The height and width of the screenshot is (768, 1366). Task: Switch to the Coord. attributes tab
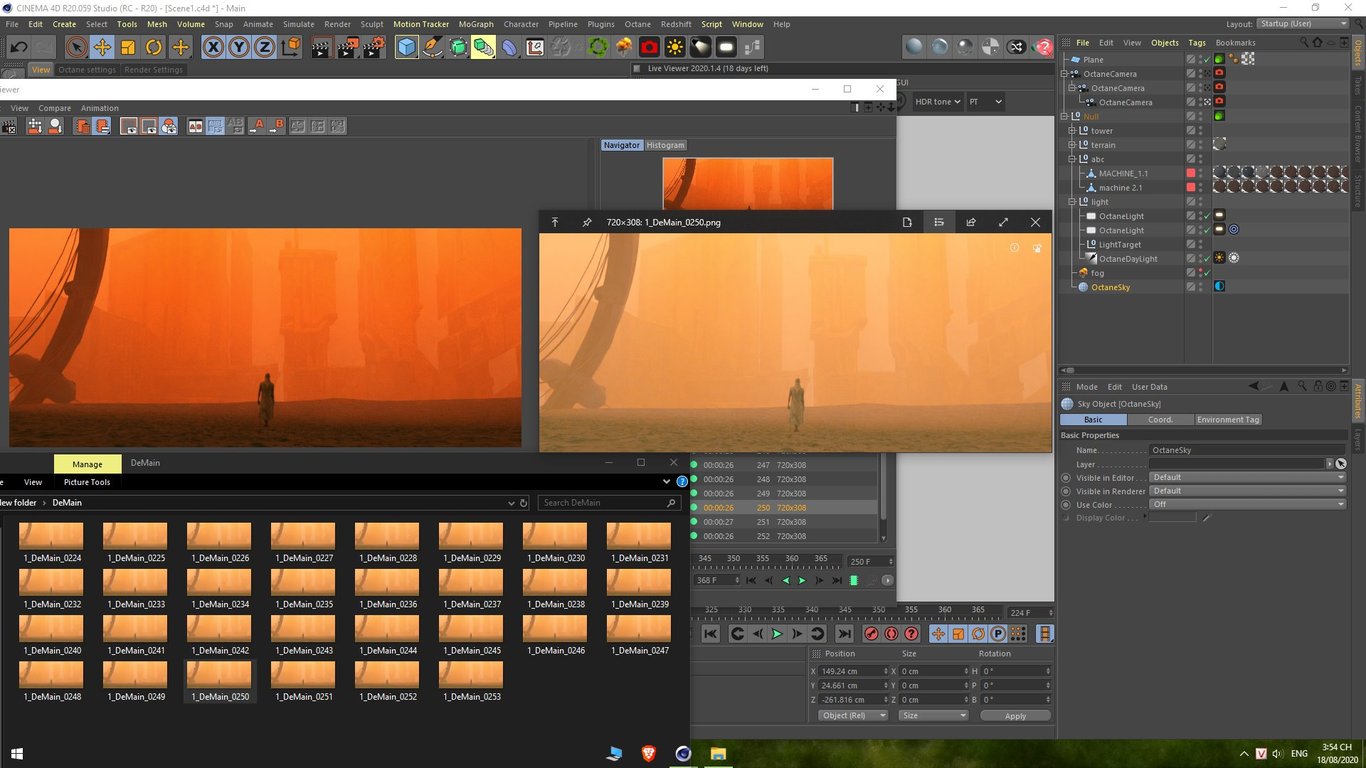[x=1159, y=419]
